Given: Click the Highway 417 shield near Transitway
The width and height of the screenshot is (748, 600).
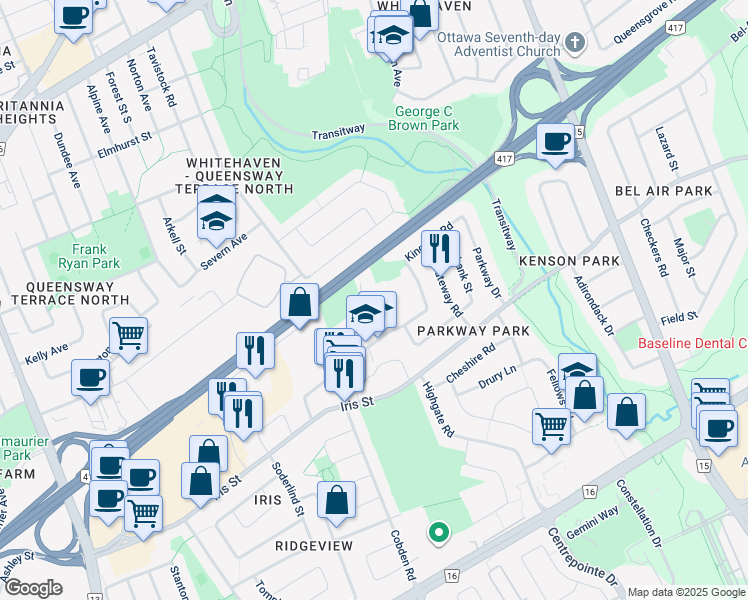Looking at the screenshot, I should tap(504, 158).
